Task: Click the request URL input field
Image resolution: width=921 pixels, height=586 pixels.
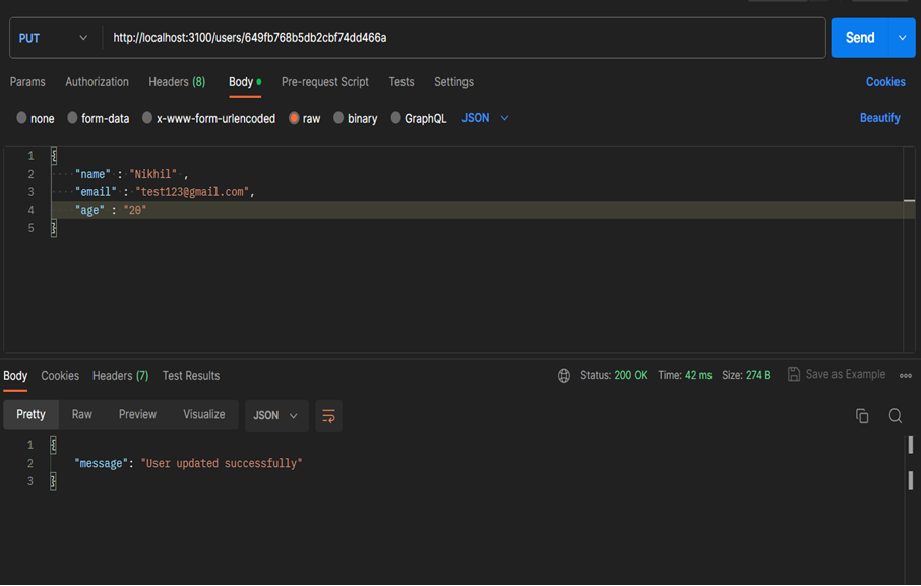Action: 464,38
